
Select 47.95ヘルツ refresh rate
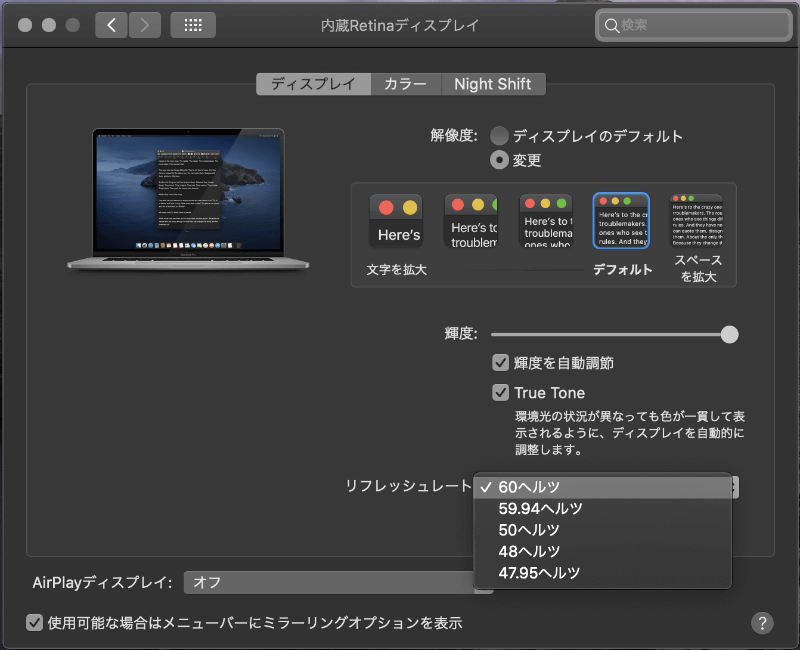click(x=603, y=573)
